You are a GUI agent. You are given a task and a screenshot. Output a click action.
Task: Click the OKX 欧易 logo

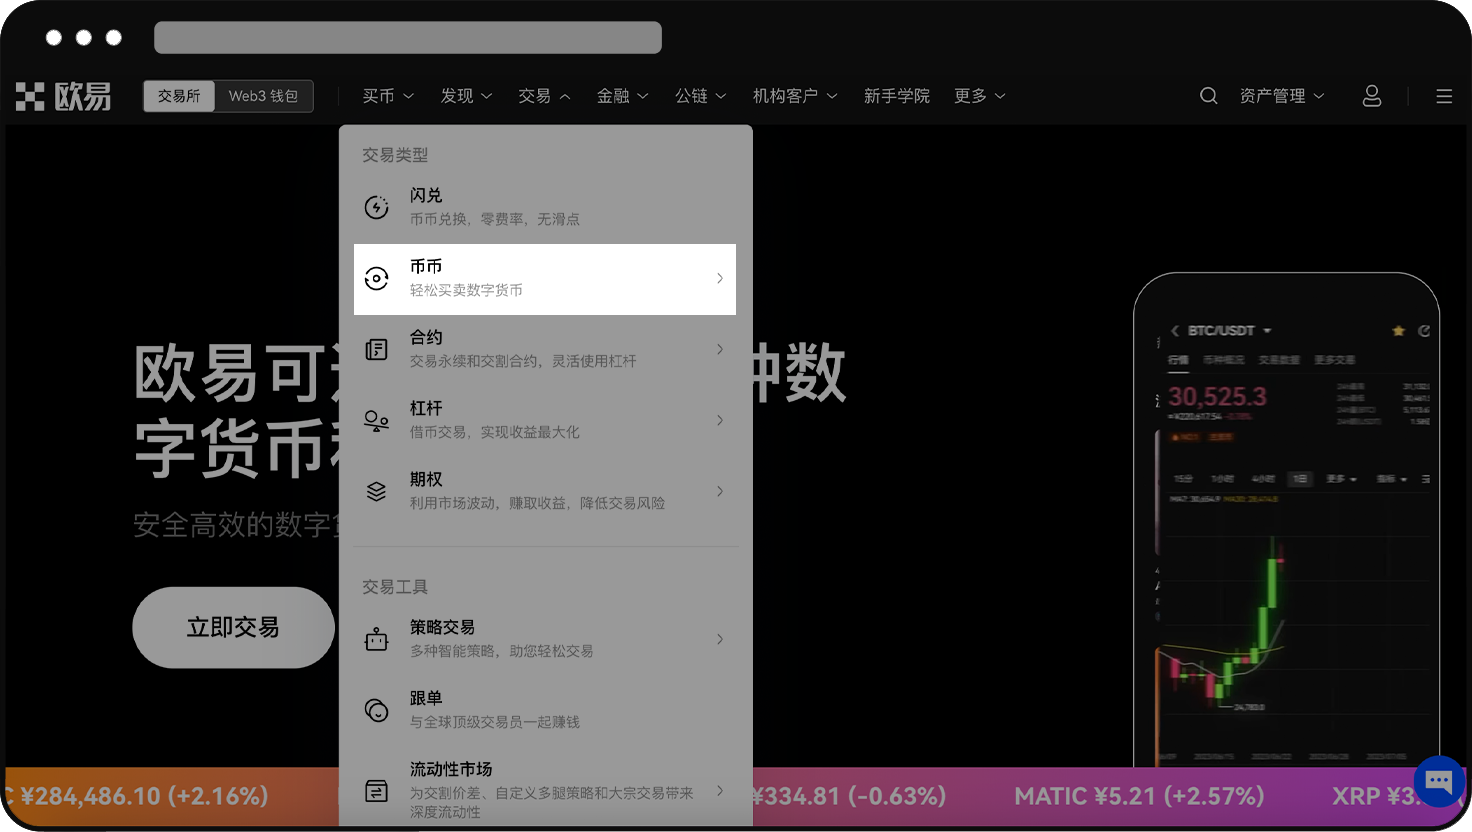[x=63, y=96]
